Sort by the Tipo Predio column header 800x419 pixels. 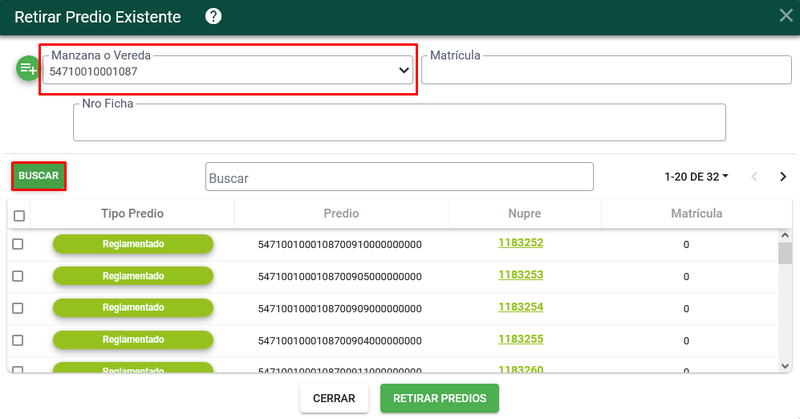(x=132, y=213)
